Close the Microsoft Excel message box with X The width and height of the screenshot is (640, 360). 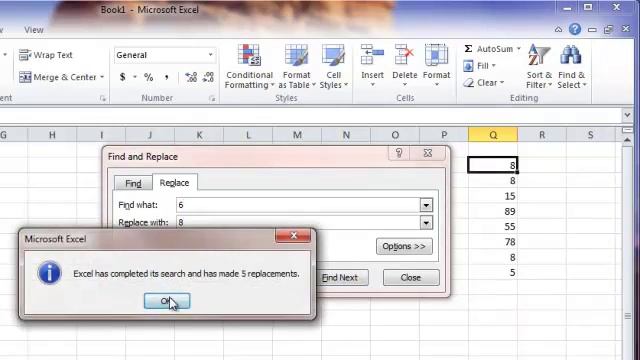(x=293, y=236)
